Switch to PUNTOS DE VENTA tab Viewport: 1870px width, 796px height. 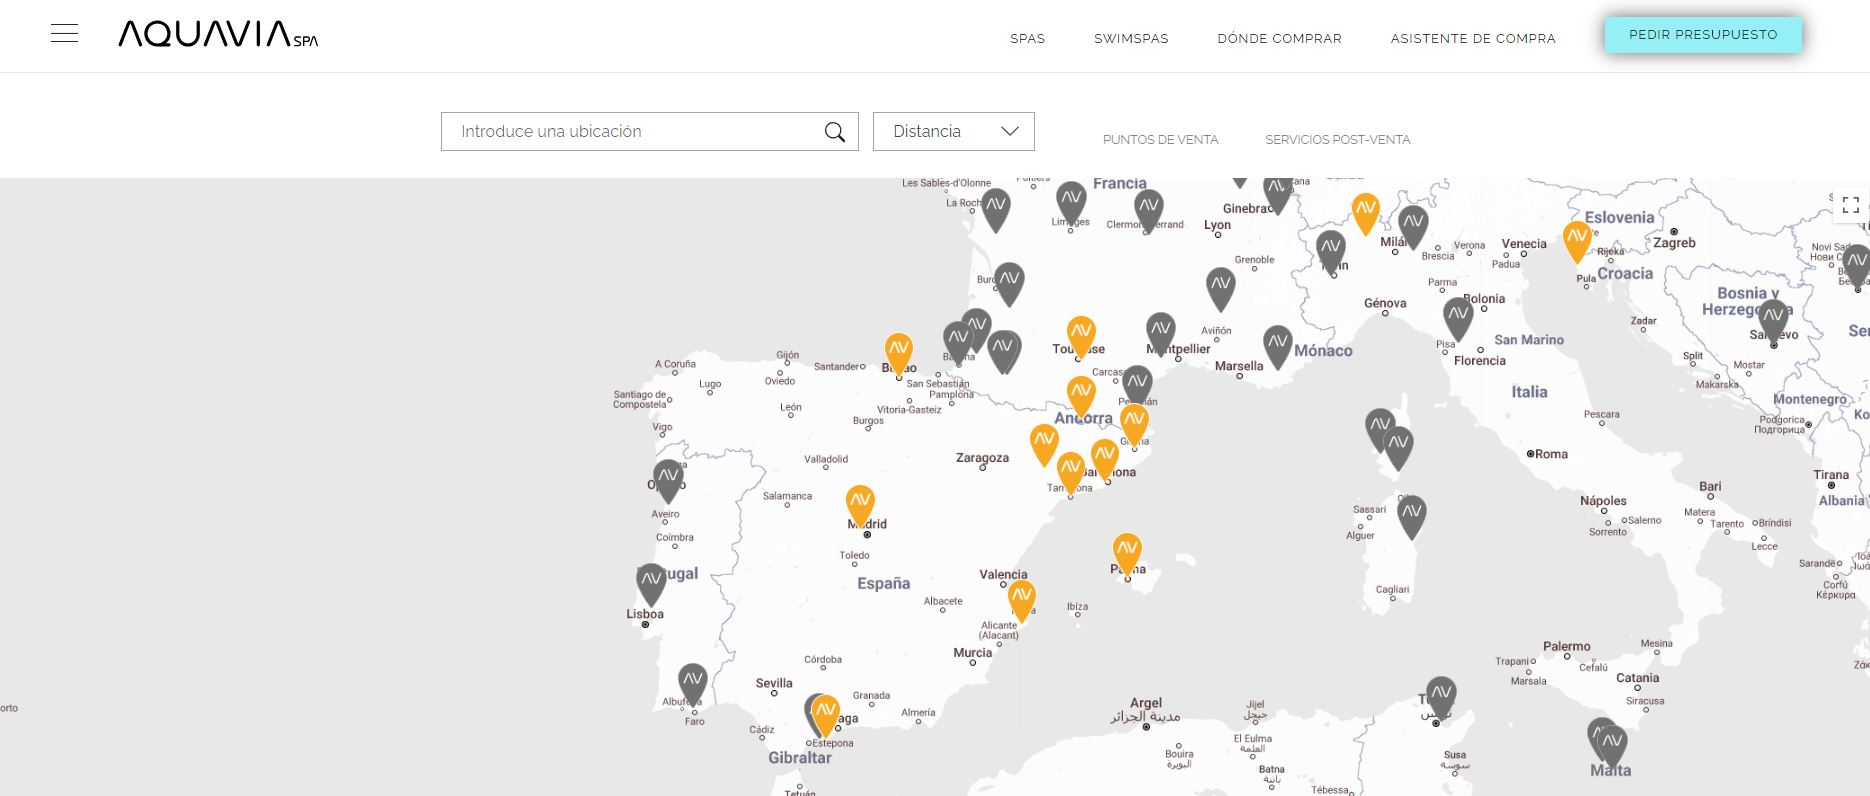pyautogui.click(x=1160, y=139)
